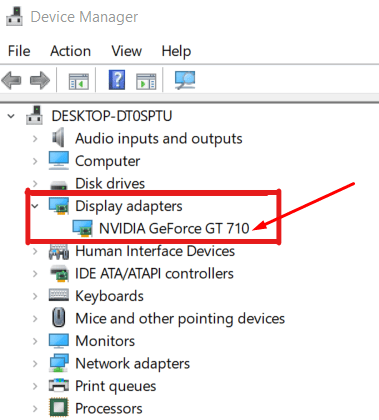Click the Back arrow toolbar icon
The width and height of the screenshot is (379, 420).
[11, 80]
